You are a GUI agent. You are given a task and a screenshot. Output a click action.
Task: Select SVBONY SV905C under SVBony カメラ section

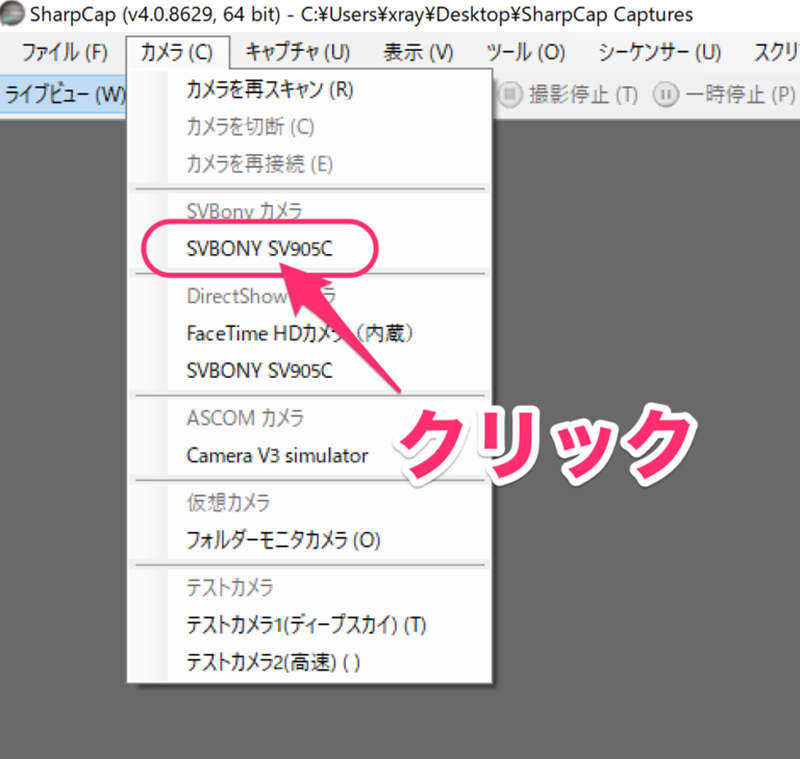260,250
